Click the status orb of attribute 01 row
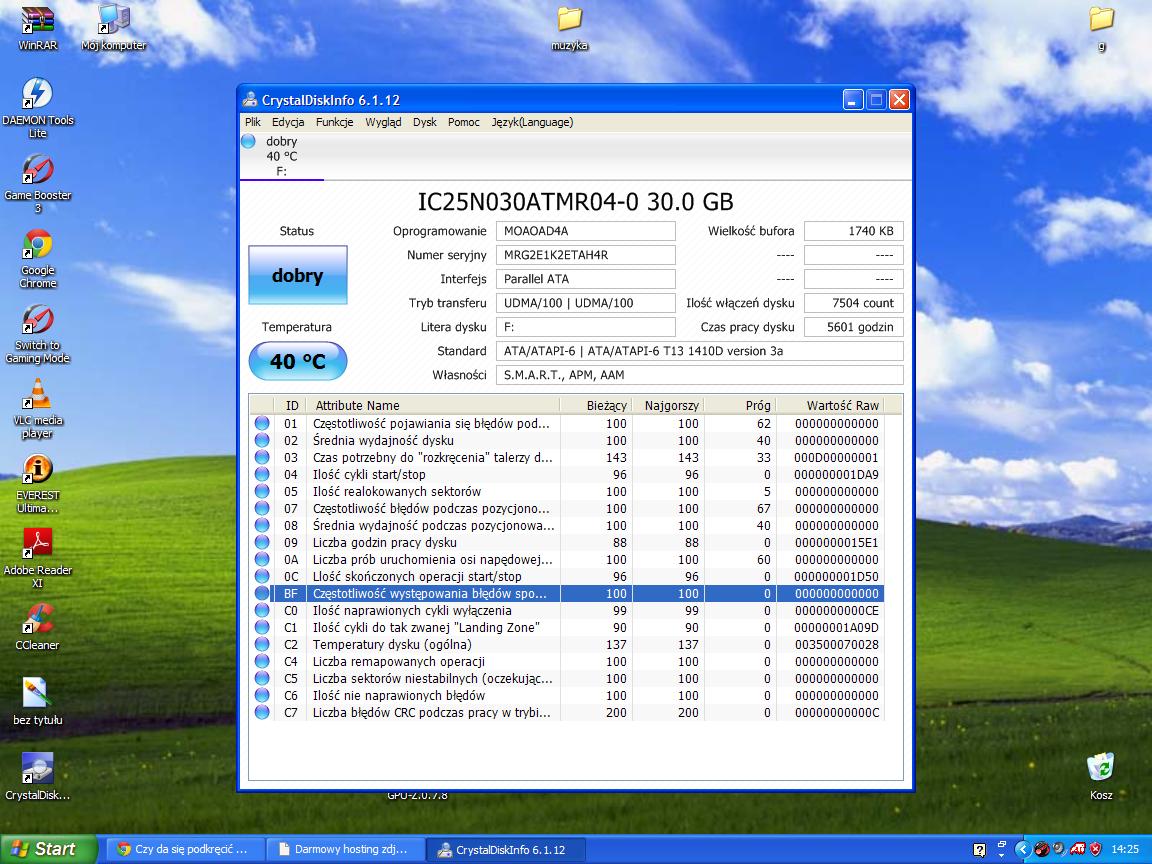This screenshot has height=864, width=1152. click(x=262, y=424)
